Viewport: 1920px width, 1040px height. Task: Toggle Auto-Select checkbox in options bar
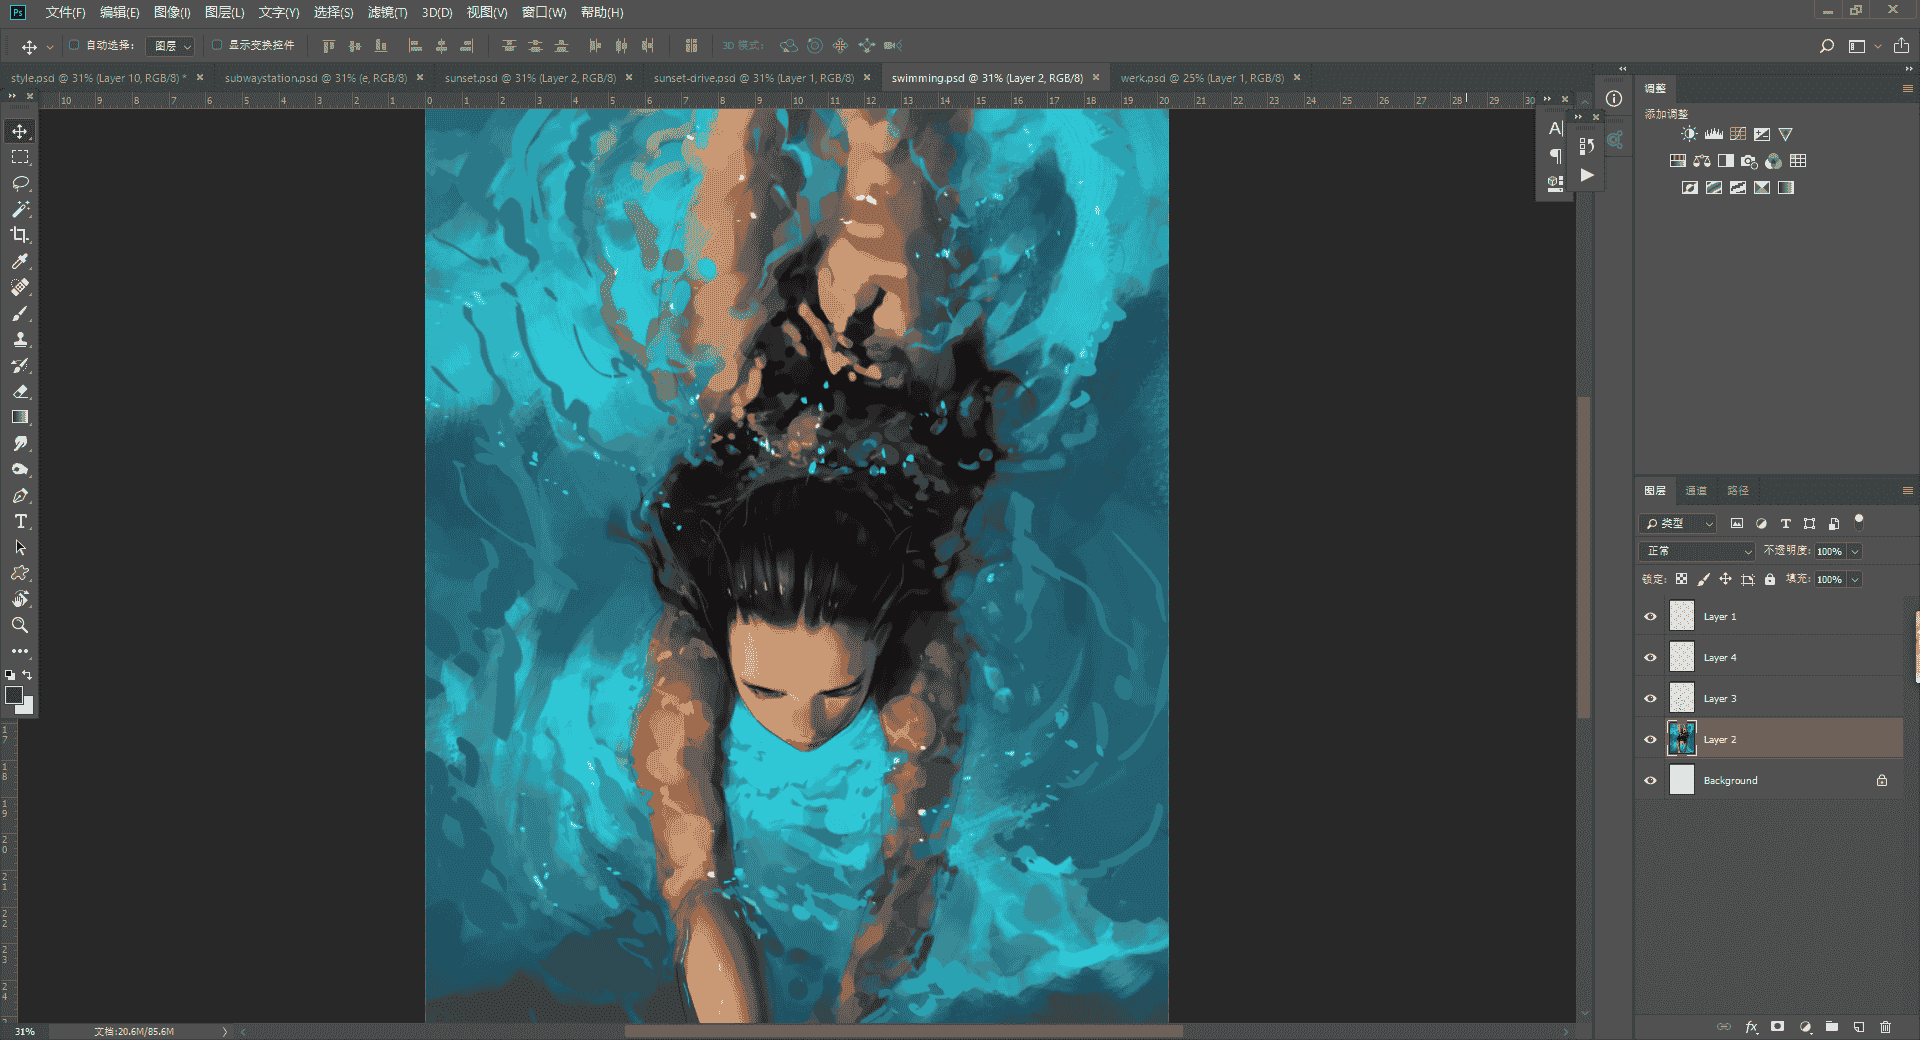pyautogui.click(x=74, y=45)
